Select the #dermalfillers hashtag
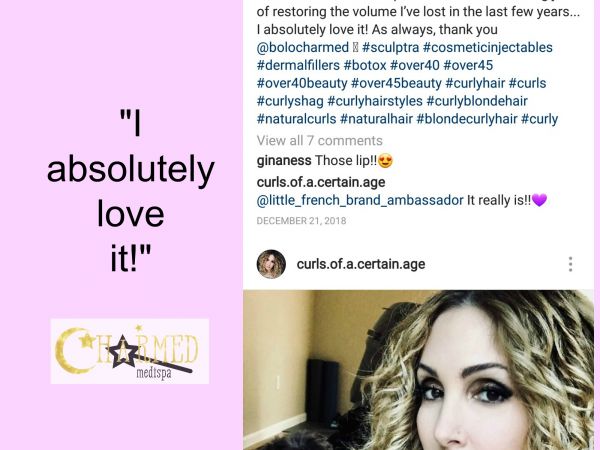The height and width of the screenshot is (450, 600). click(x=298, y=65)
